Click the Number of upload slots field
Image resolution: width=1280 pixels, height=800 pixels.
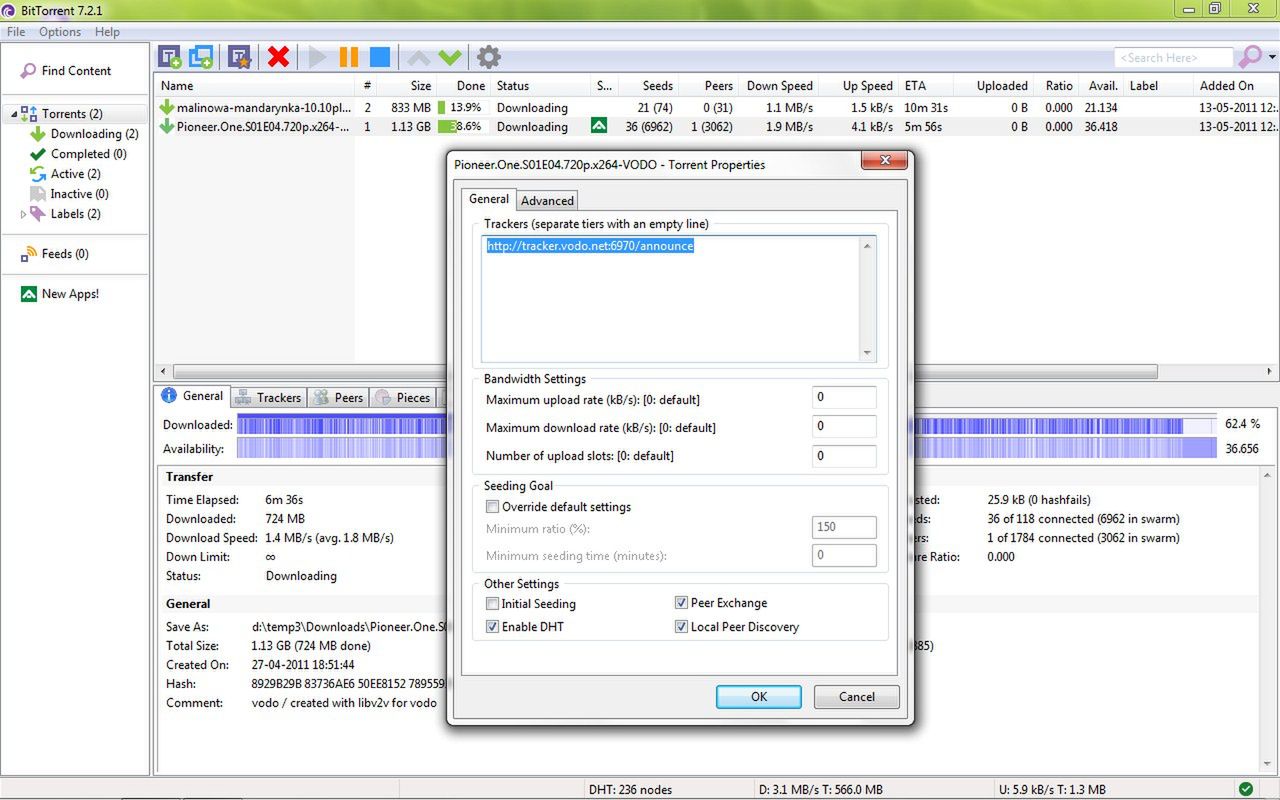[x=844, y=456]
